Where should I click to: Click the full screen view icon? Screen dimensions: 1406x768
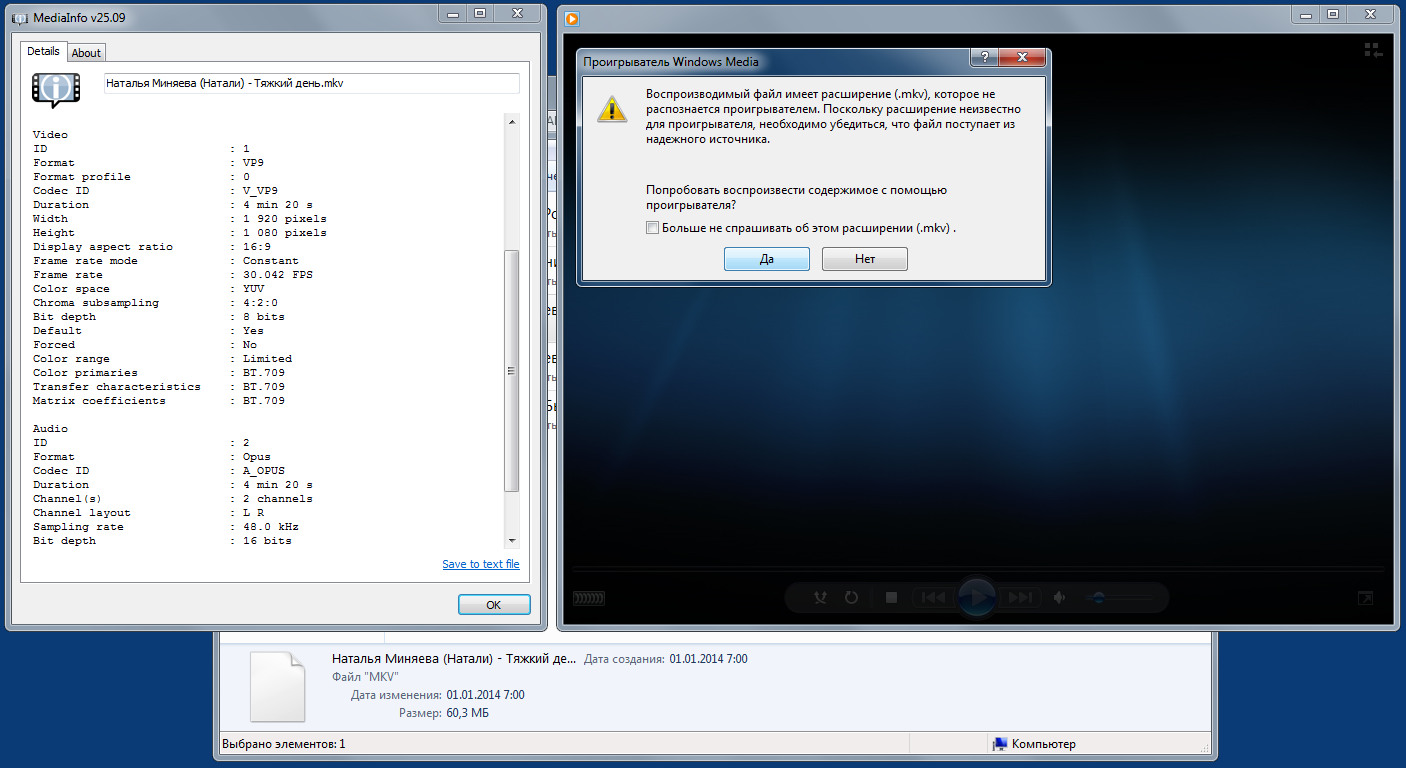1365,599
